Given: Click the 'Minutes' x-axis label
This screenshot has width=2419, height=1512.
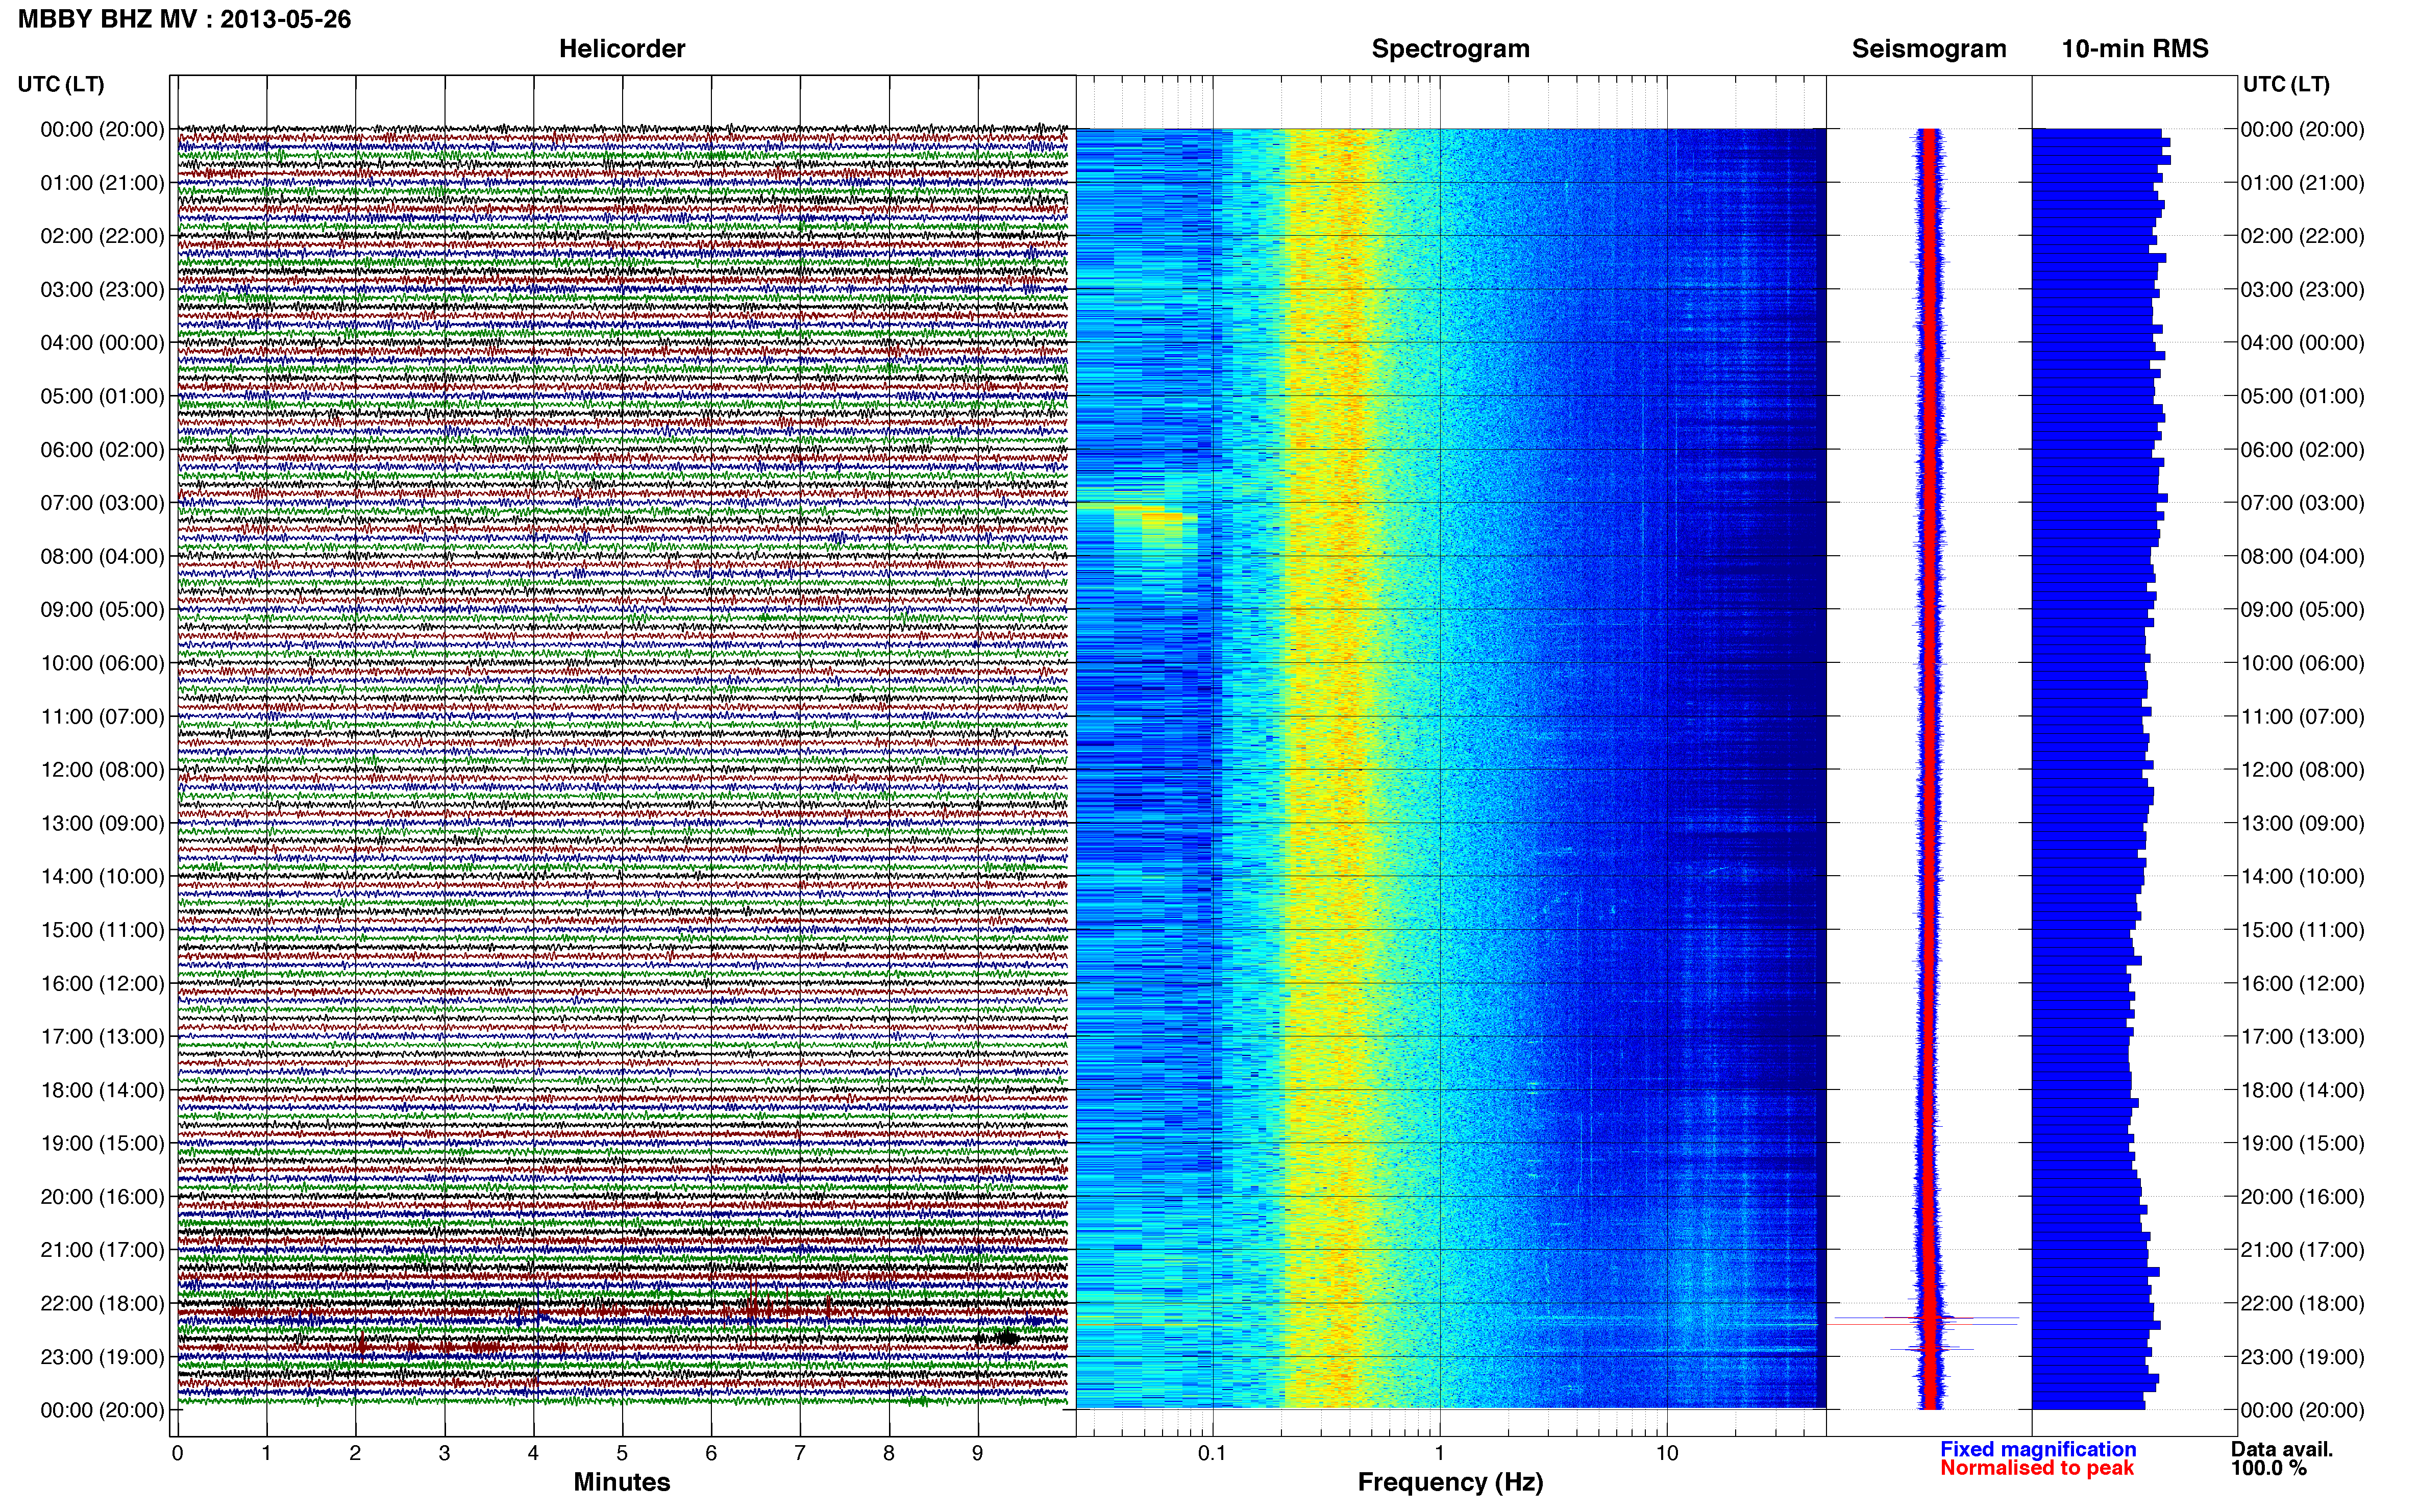Looking at the screenshot, I should pos(622,1482).
